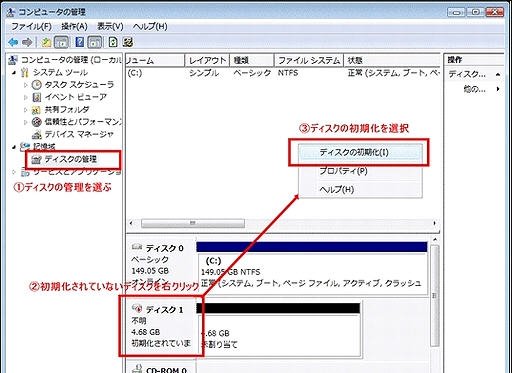Click the disk view vertical scrollbar thumb
The image size is (512, 373).
tap(435, 296)
